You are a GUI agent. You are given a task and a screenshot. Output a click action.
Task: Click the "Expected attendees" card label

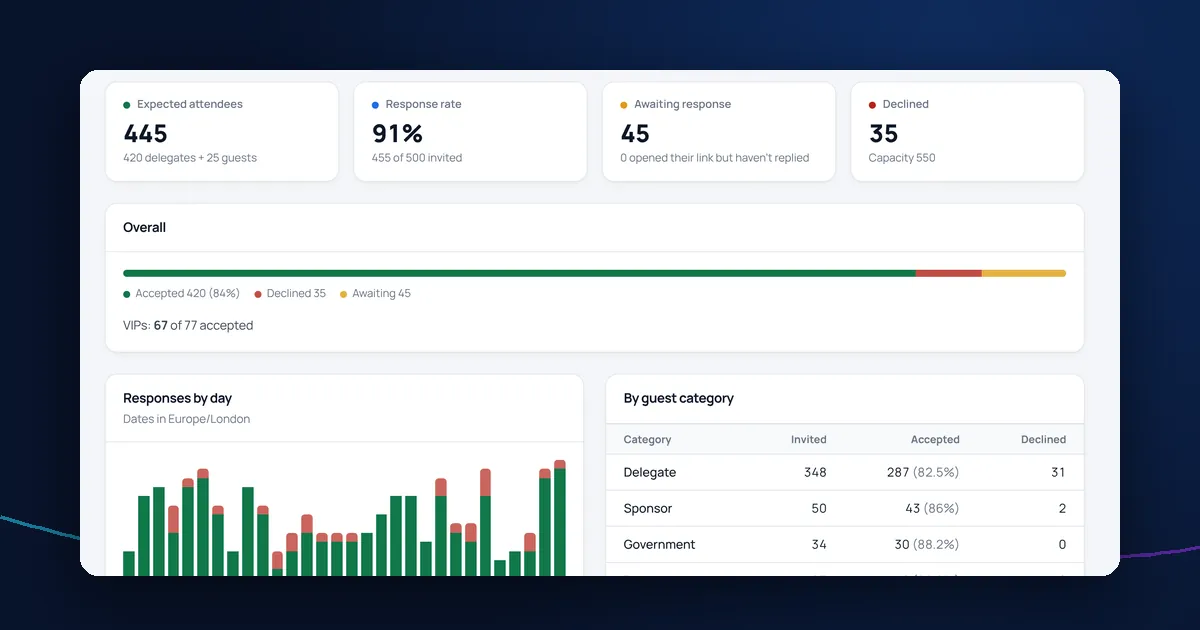pyautogui.click(x=190, y=104)
